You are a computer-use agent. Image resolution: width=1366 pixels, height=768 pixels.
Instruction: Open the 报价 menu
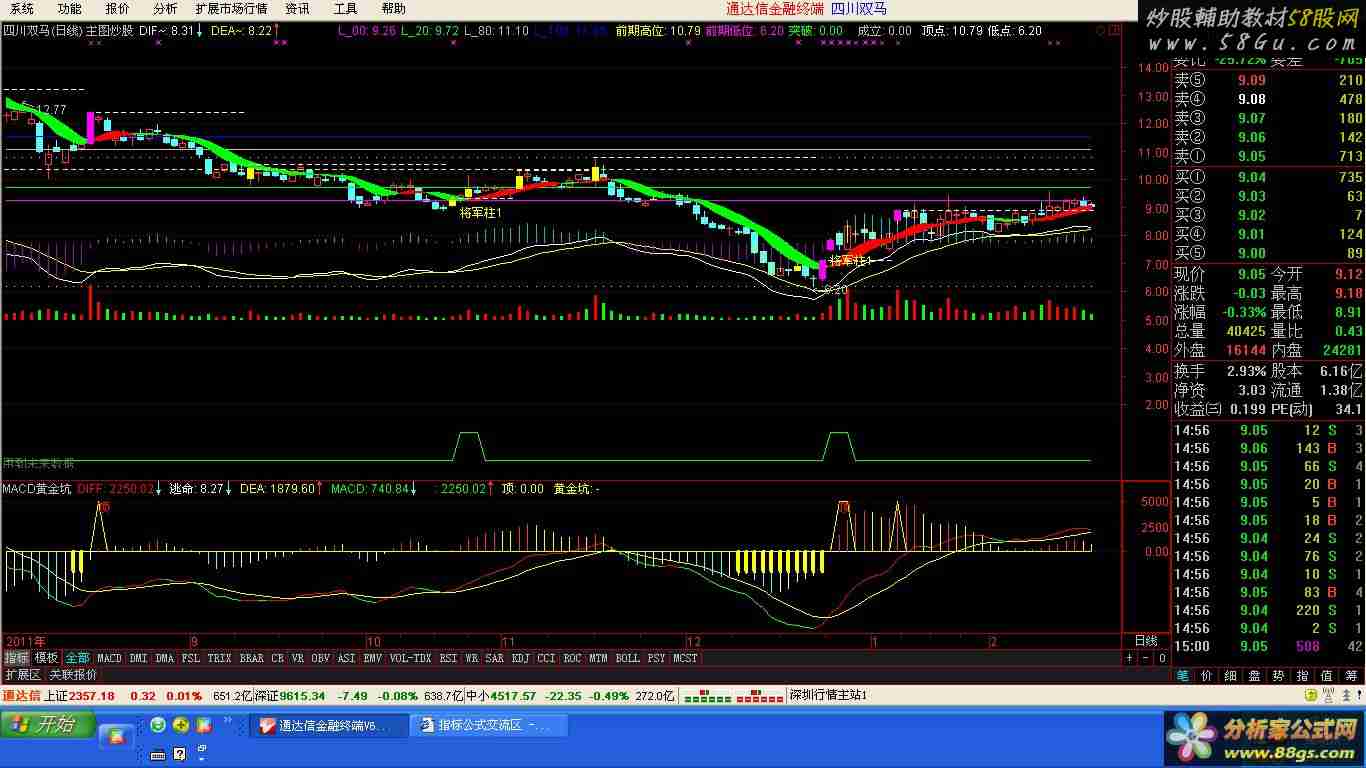tap(117, 8)
